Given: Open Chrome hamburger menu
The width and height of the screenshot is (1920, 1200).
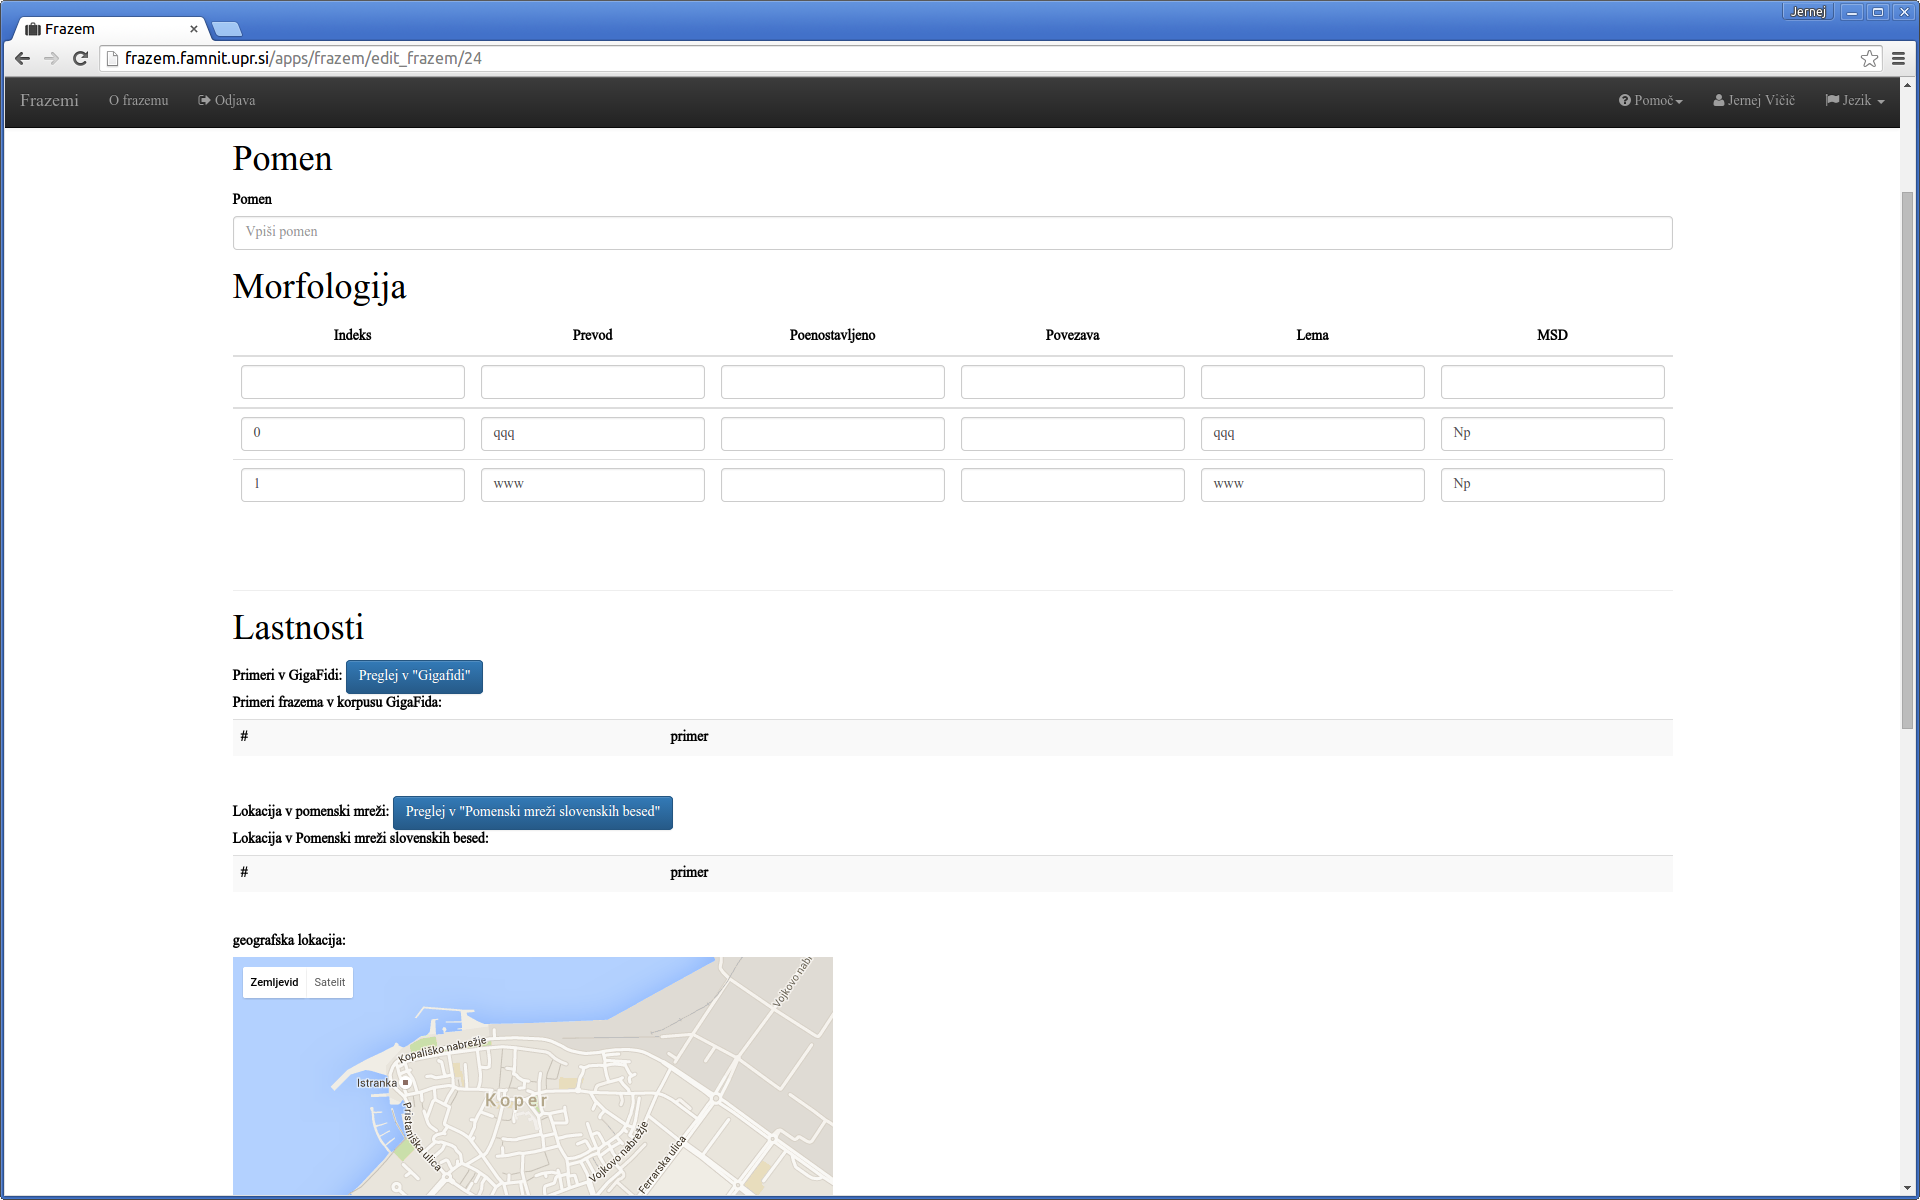Looking at the screenshot, I should (1898, 59).
